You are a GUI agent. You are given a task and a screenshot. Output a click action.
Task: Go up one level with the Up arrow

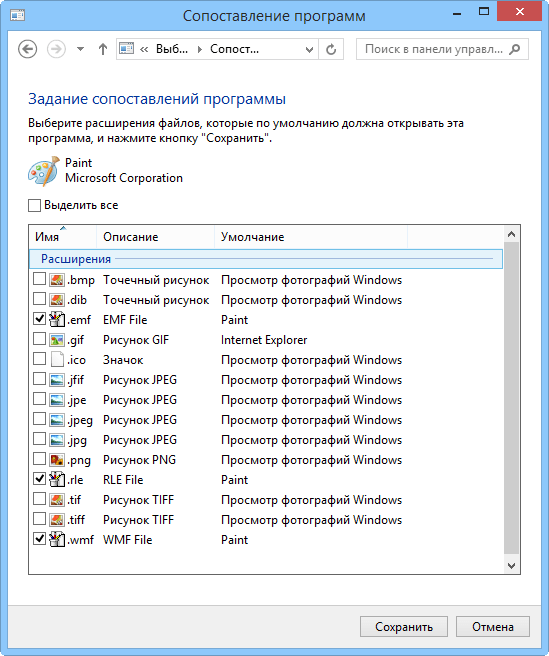(103, 49)
